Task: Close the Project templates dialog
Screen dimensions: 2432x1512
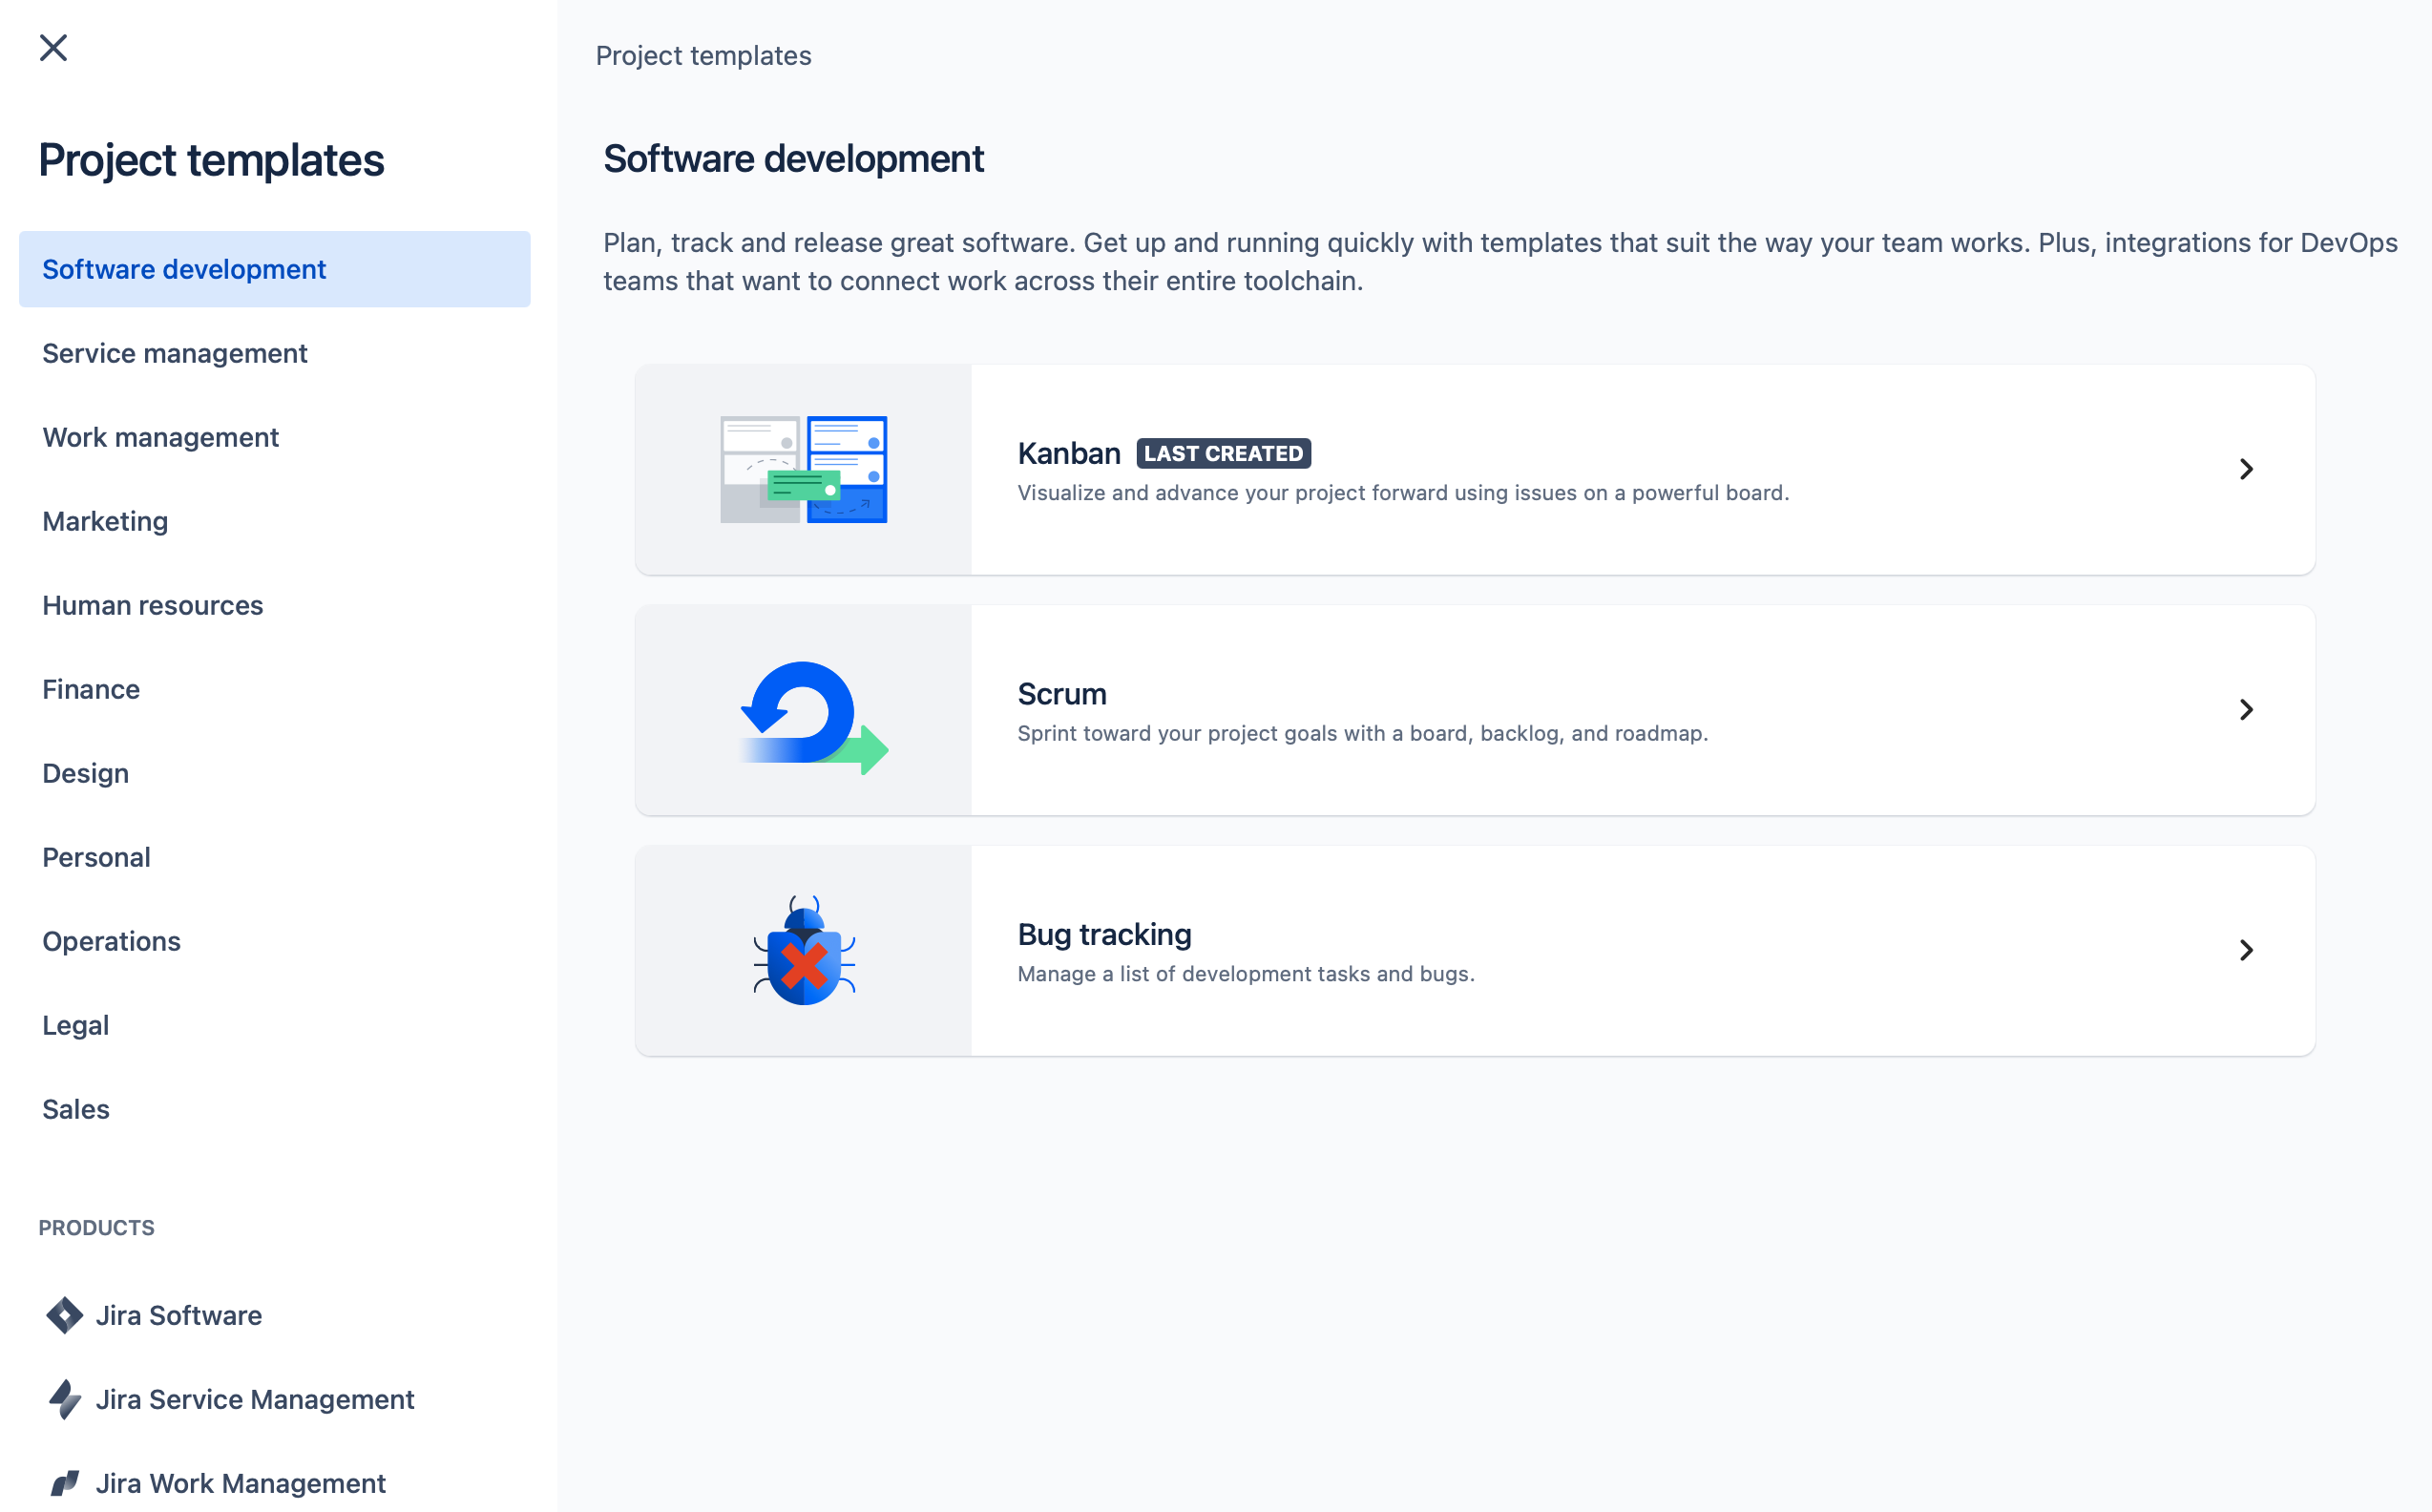Action: [x=53, y=48]
